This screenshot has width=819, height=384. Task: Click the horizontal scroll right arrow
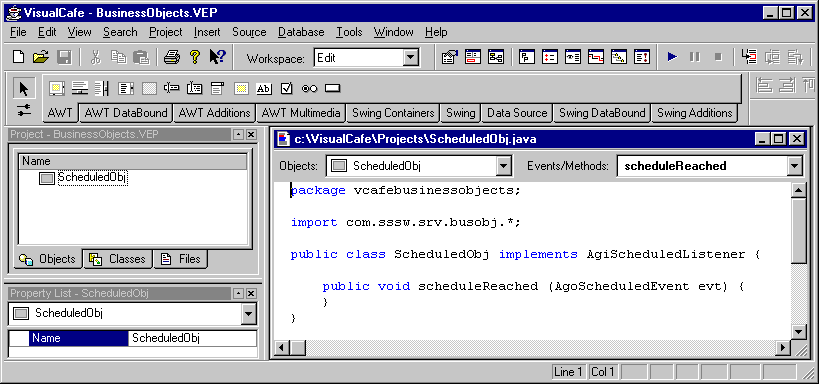(783, 347)
